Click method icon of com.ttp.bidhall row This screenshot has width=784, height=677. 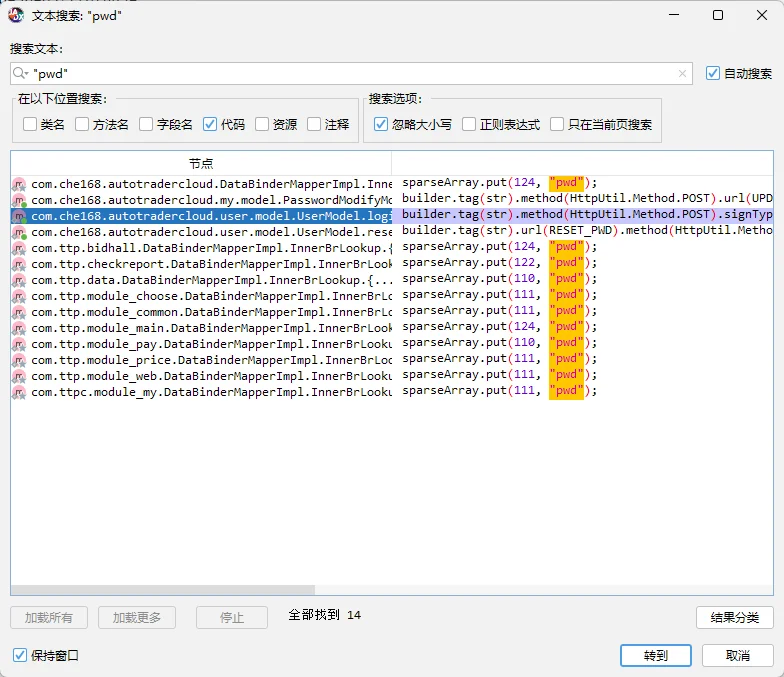click(19, 248)
